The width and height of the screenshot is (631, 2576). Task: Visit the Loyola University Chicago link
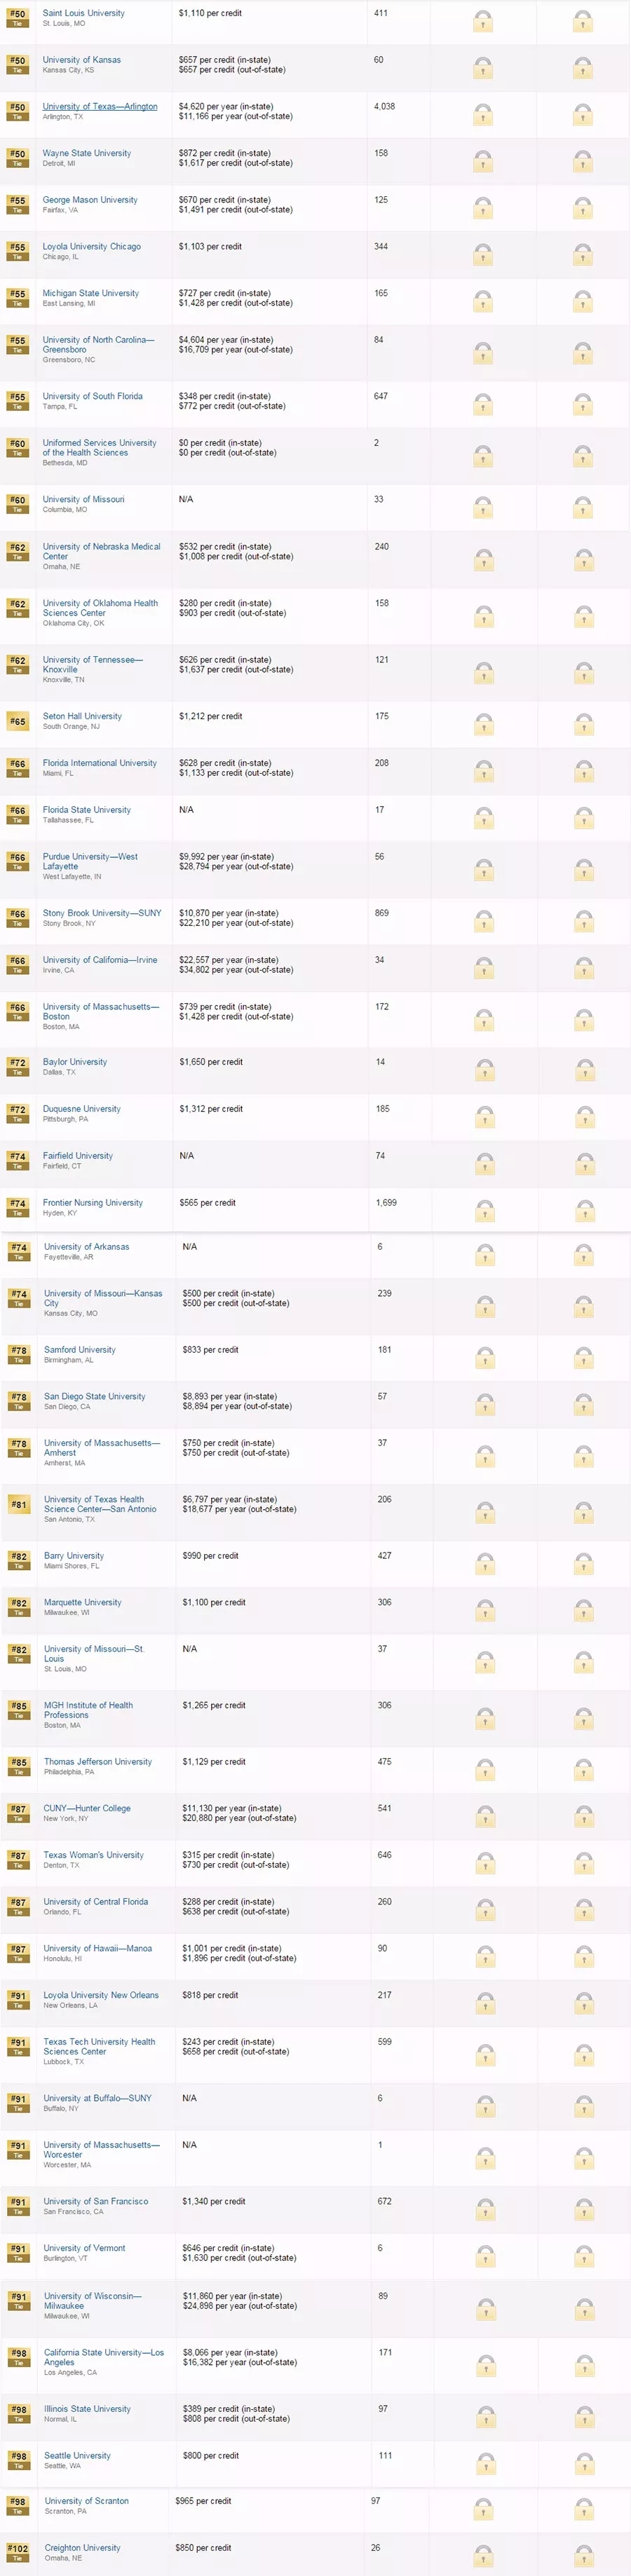tap(92, 246)
